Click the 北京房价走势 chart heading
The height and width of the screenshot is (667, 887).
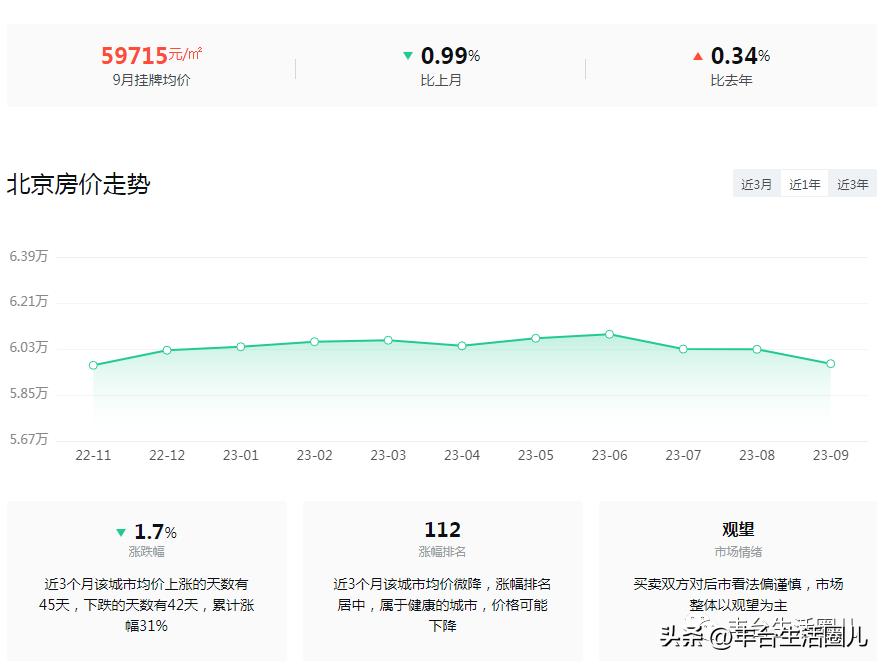point(78,185)
